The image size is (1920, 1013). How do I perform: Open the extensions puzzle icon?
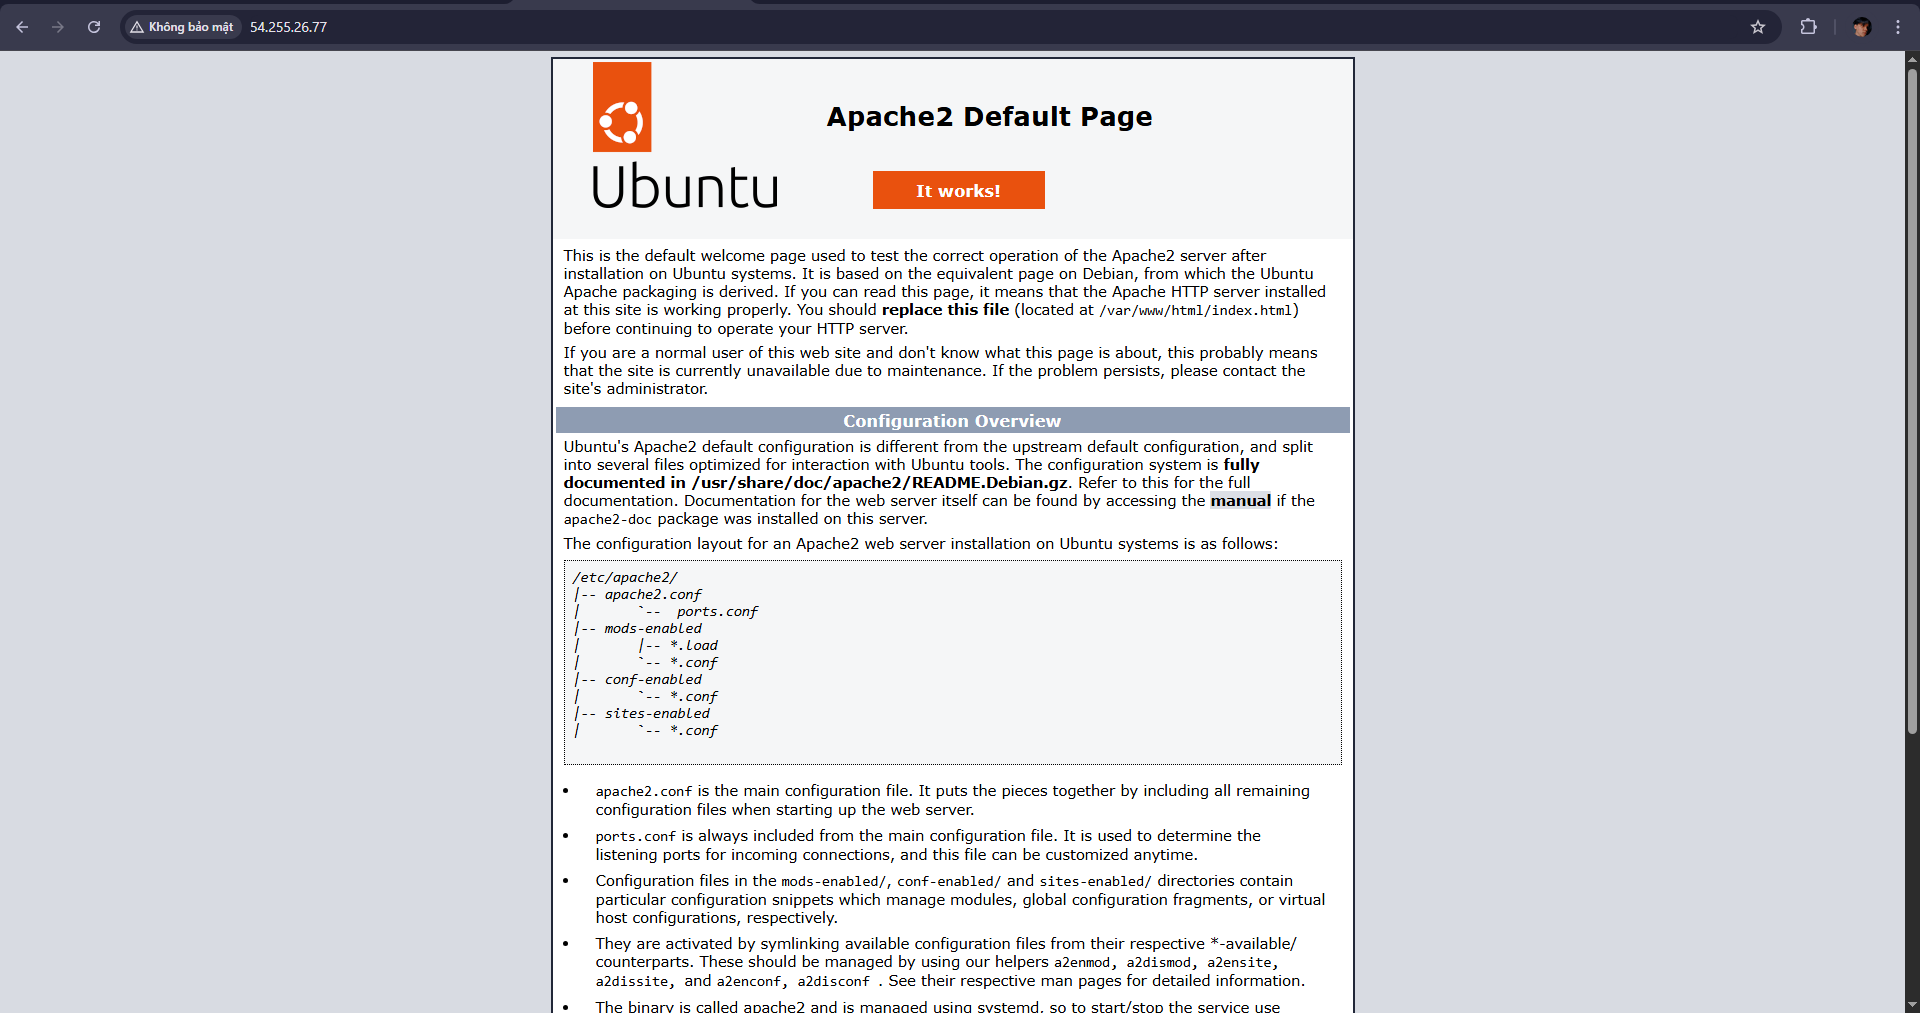pos(1808,27)
